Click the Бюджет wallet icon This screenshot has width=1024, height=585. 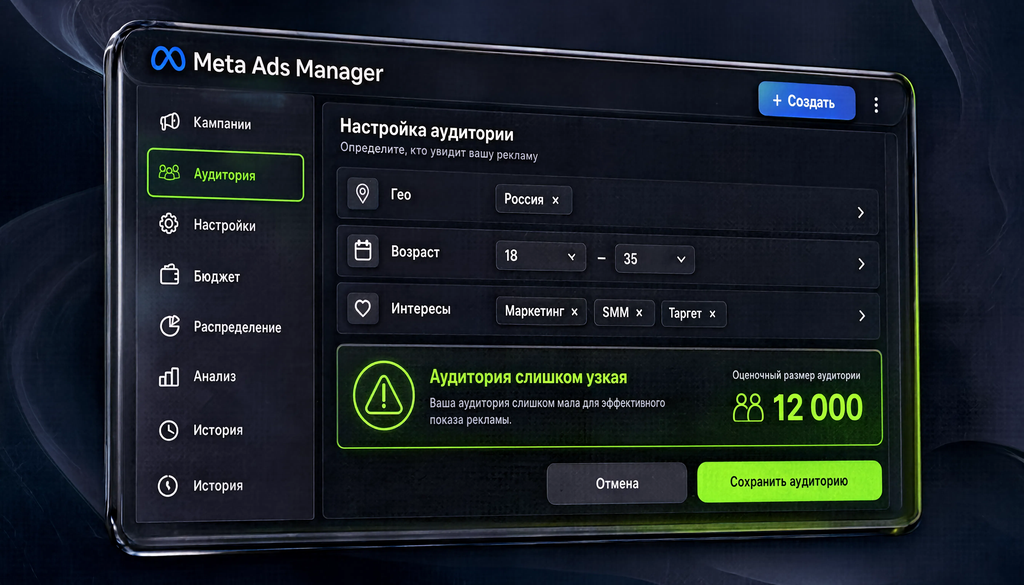click(x=170, y=274)
